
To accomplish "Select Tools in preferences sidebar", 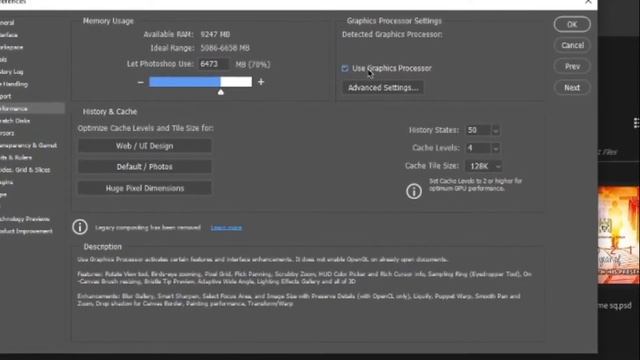I will [4, 60].
